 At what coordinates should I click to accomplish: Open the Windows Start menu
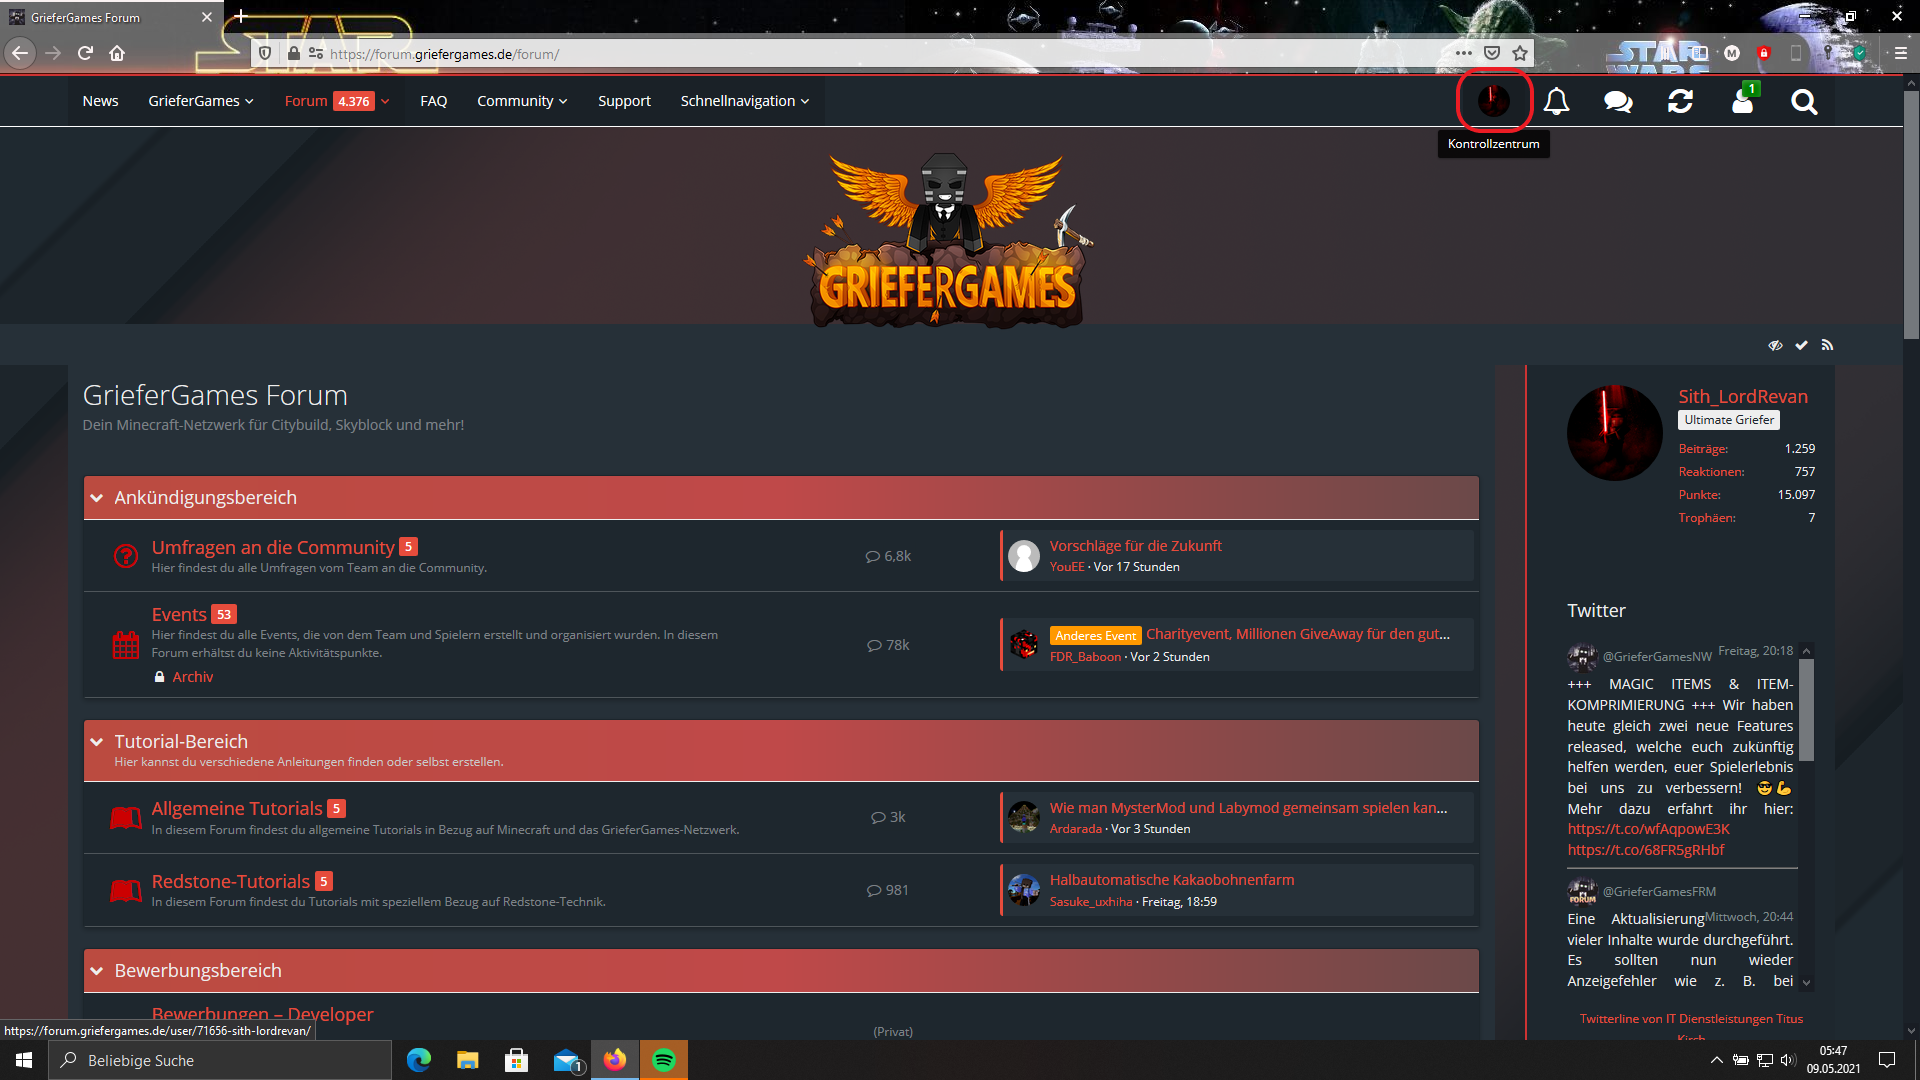[24, 1060]
